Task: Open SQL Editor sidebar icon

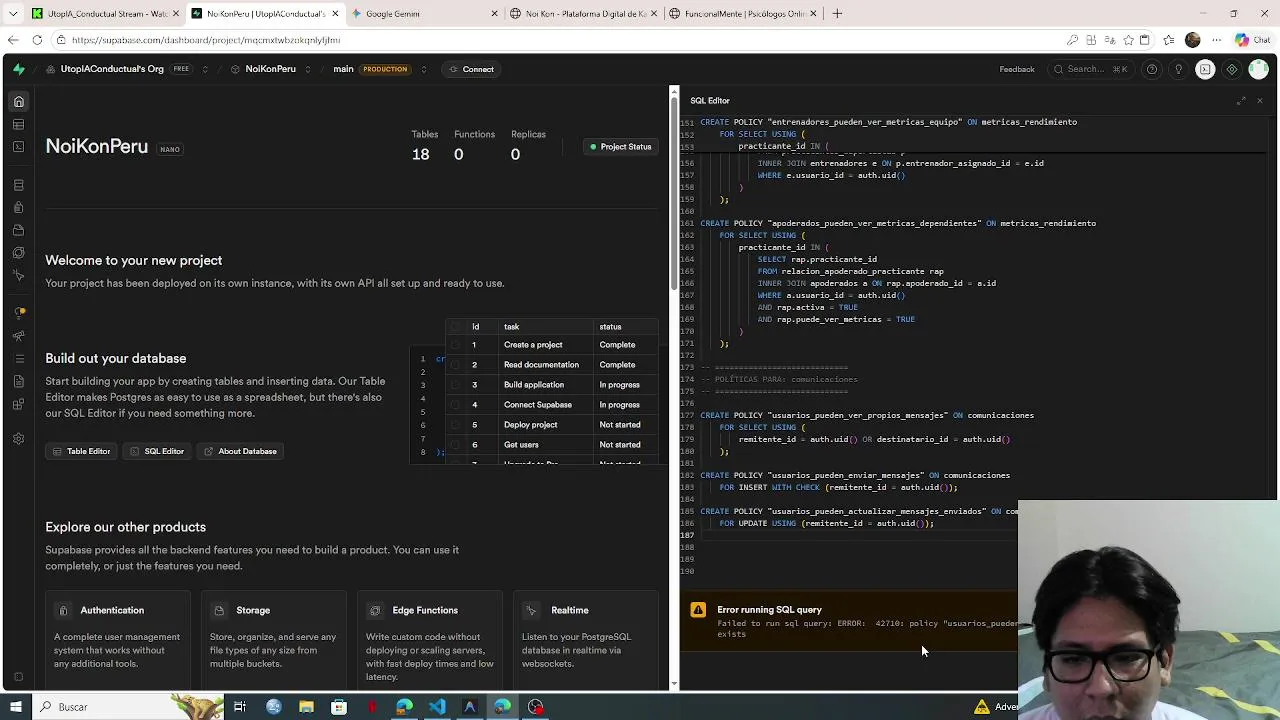Action: (x=18, y=146)
